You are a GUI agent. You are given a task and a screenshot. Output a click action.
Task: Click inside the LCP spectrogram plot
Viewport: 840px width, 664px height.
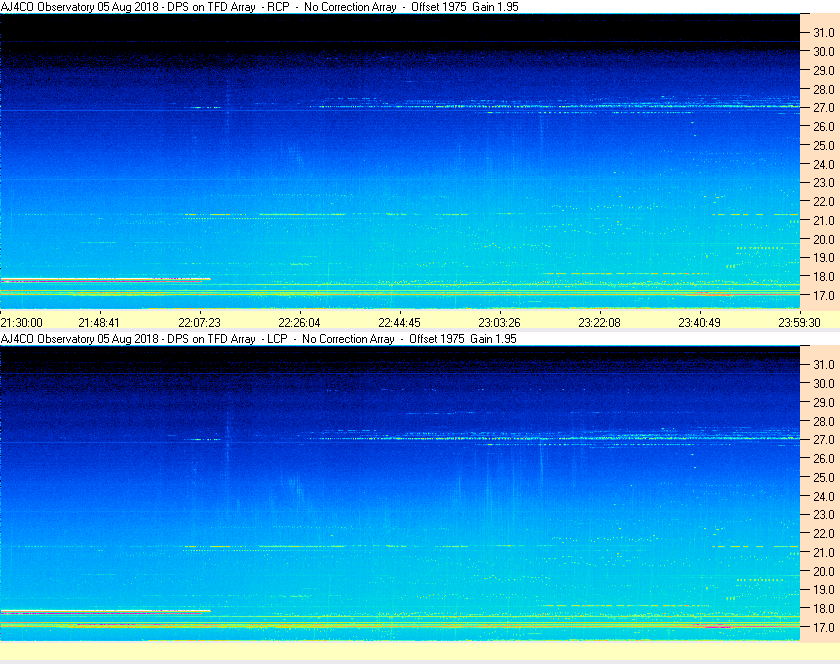400,493
